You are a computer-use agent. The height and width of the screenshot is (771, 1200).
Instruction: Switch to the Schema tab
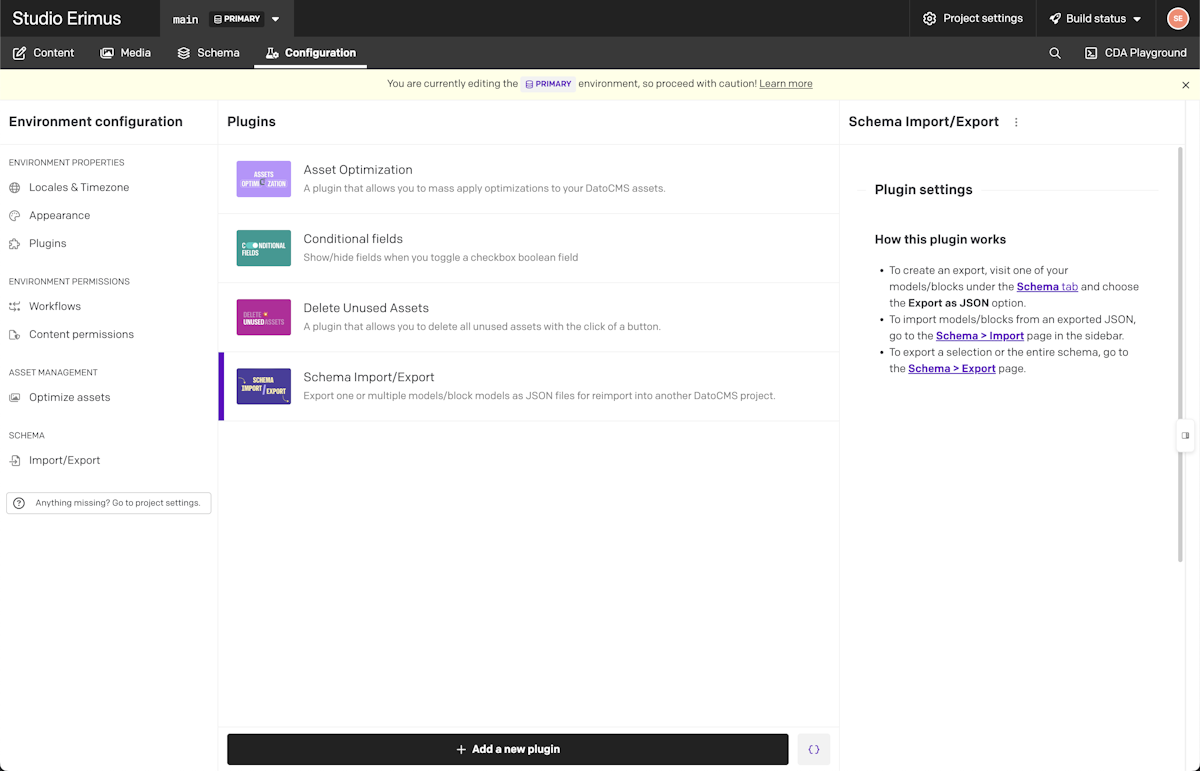click(208, 53)
